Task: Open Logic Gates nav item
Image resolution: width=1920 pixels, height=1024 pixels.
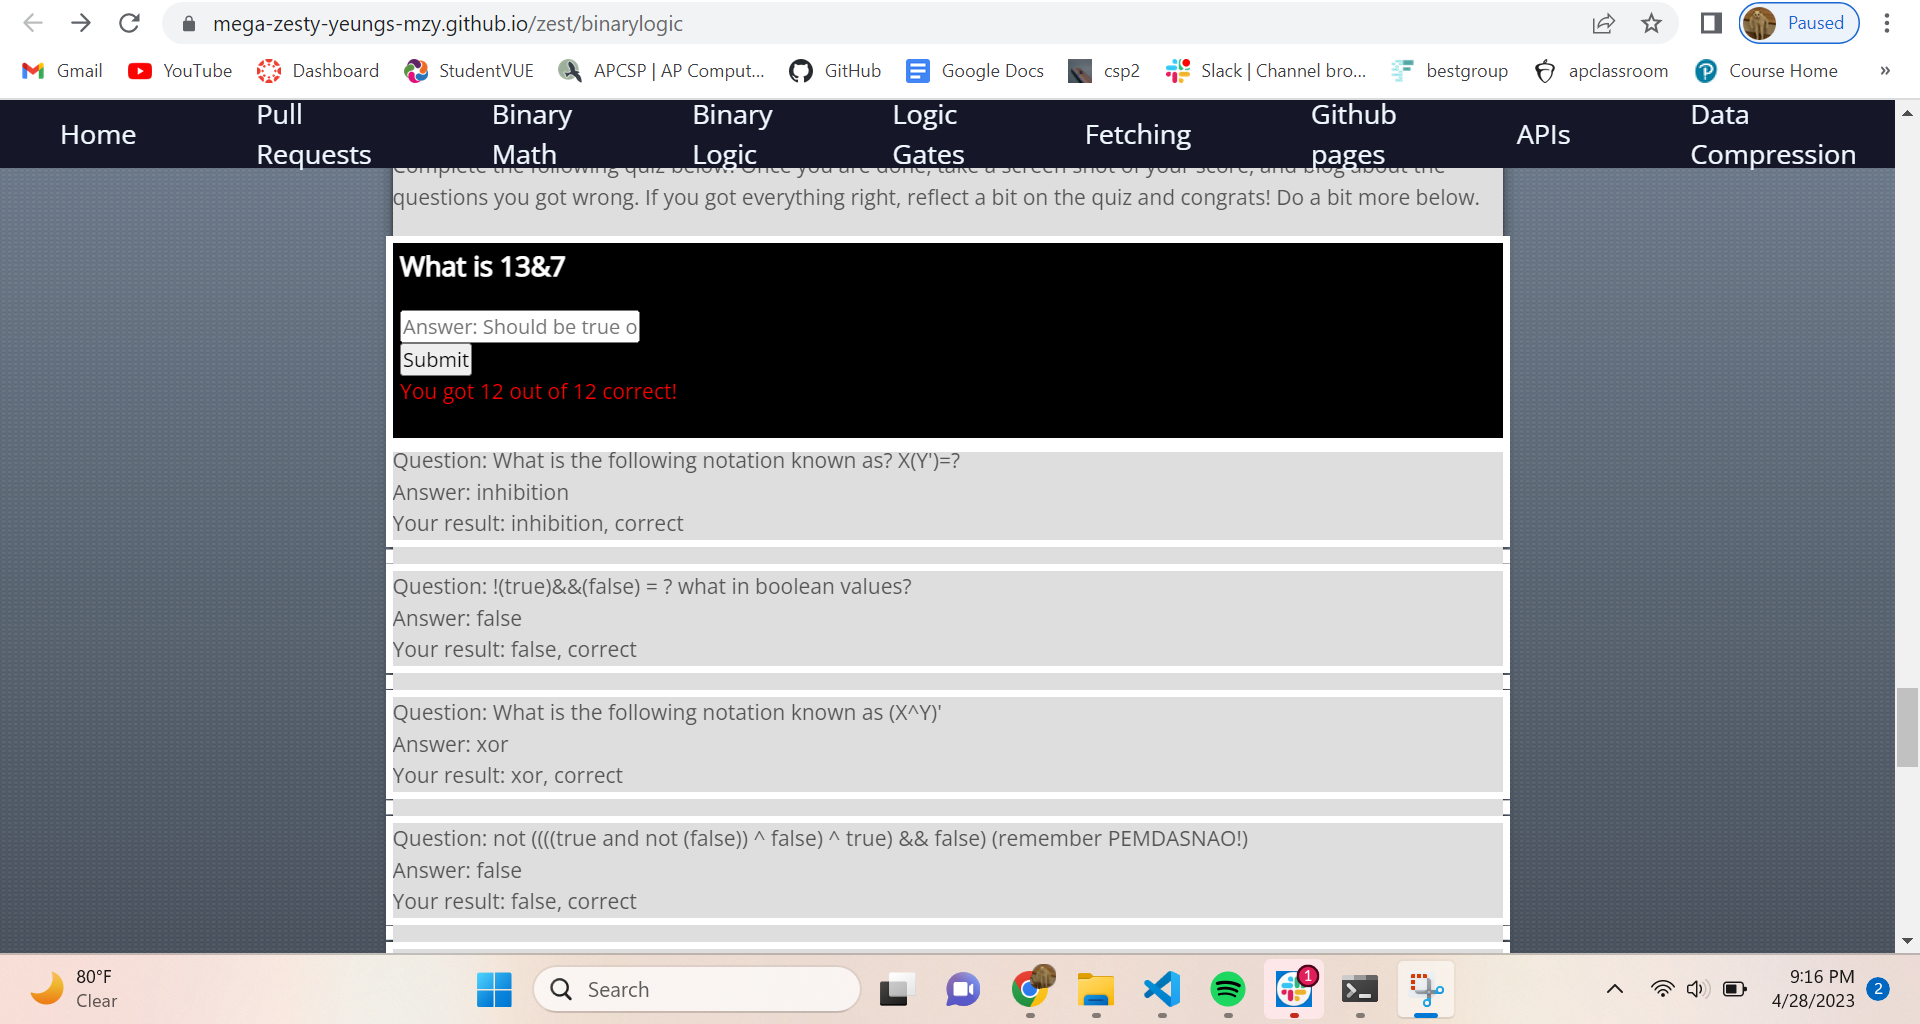Action: 928,134
